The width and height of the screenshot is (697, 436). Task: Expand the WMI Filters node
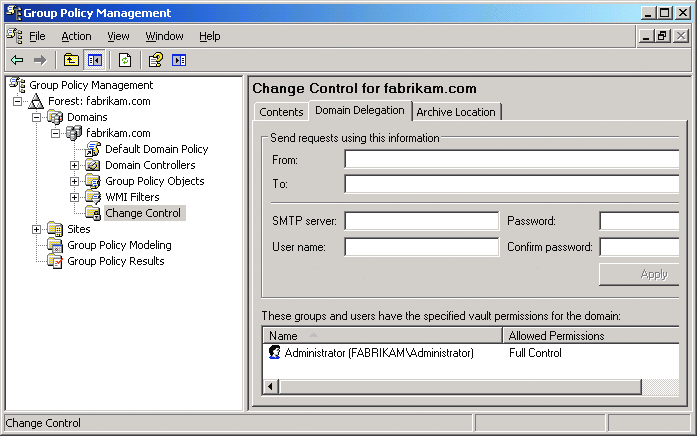pos(74,197)
